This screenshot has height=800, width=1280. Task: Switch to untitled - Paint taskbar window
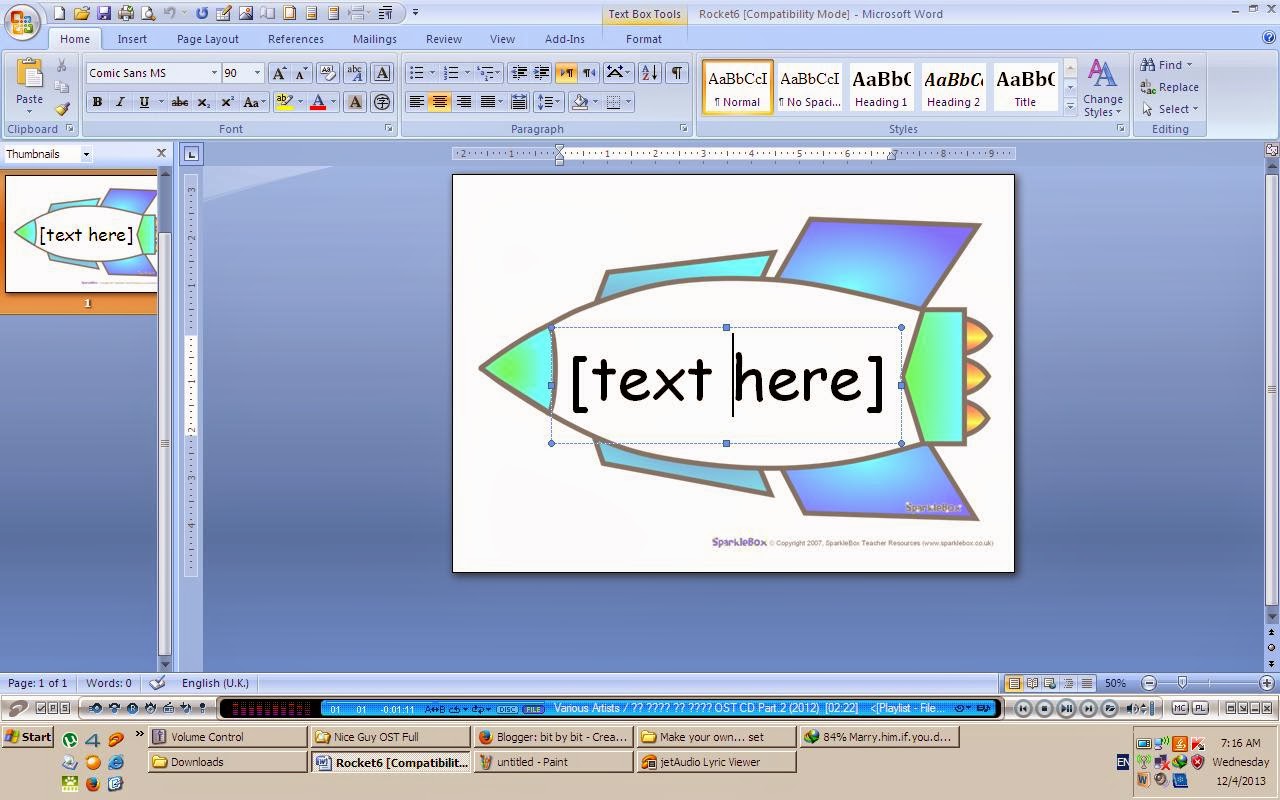[x=555, y=762]
